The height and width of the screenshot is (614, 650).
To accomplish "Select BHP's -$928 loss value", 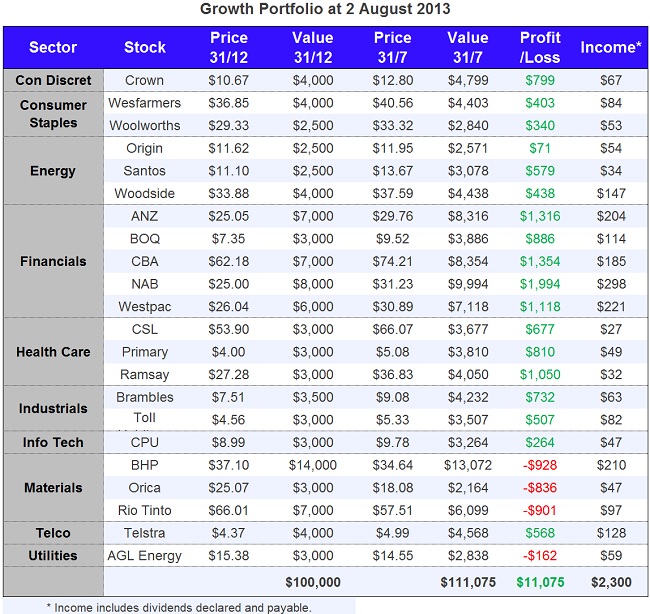I will pyautogui.click(x=540, y=465).
